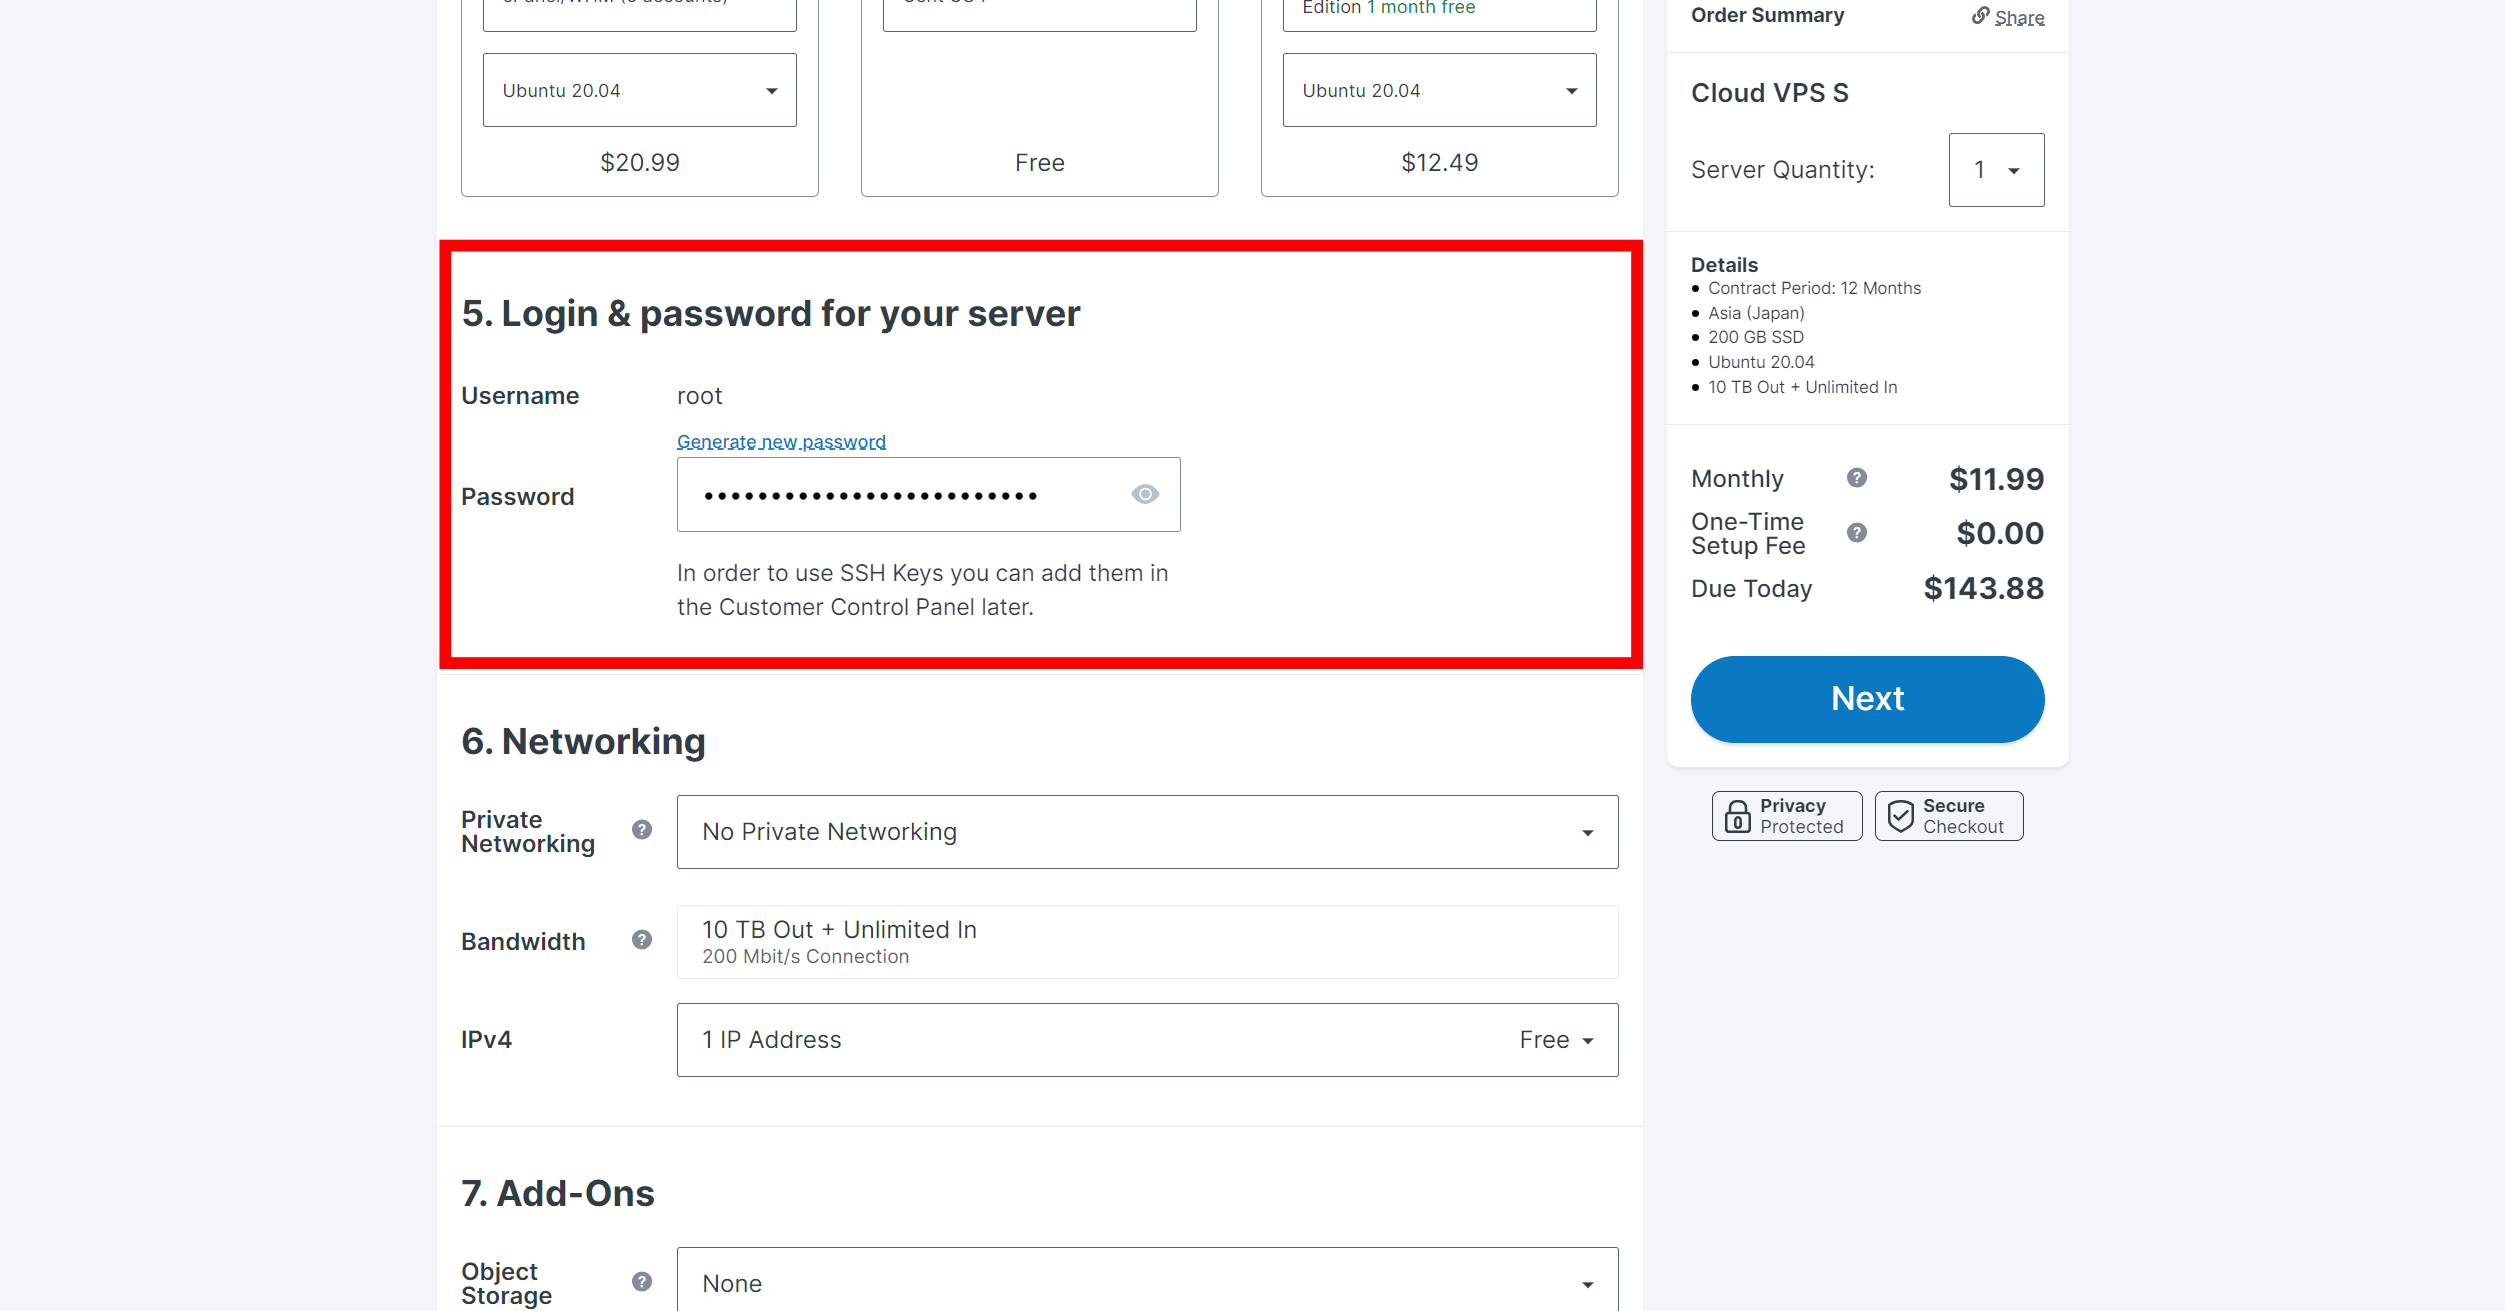Open Ubuntu 20.04 dropdown in $20.99 card
2505x1311 pixels.
click(639, 90)
